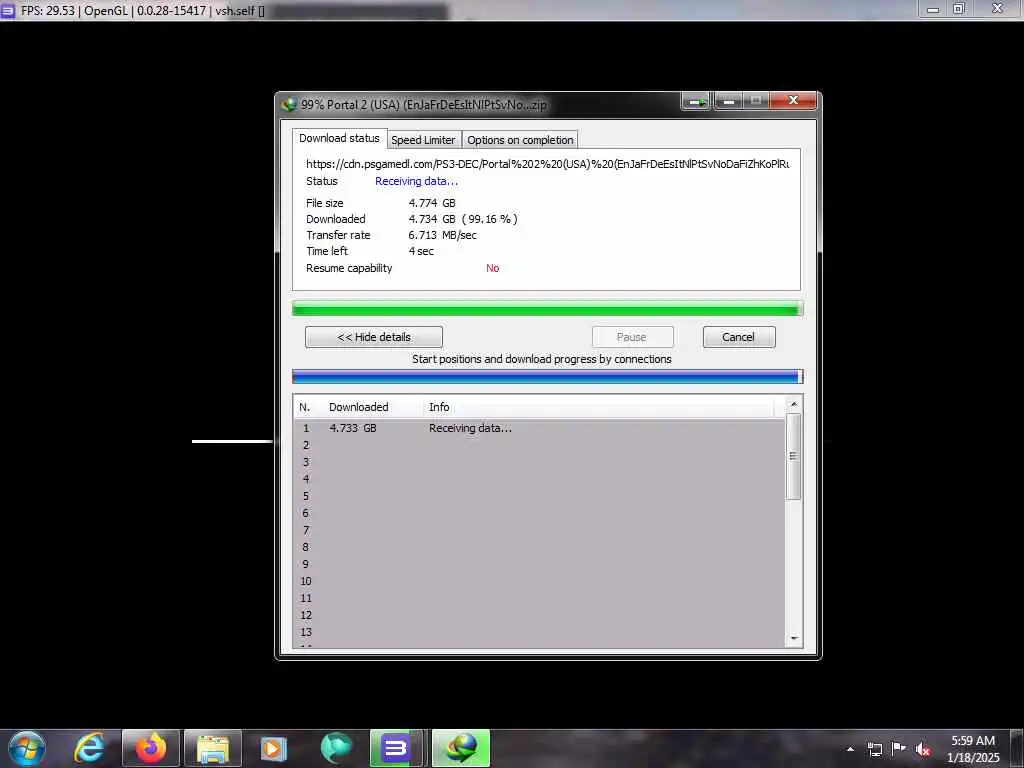Click the Pause button
1024x768 pixels.
[x=632, y=337]
